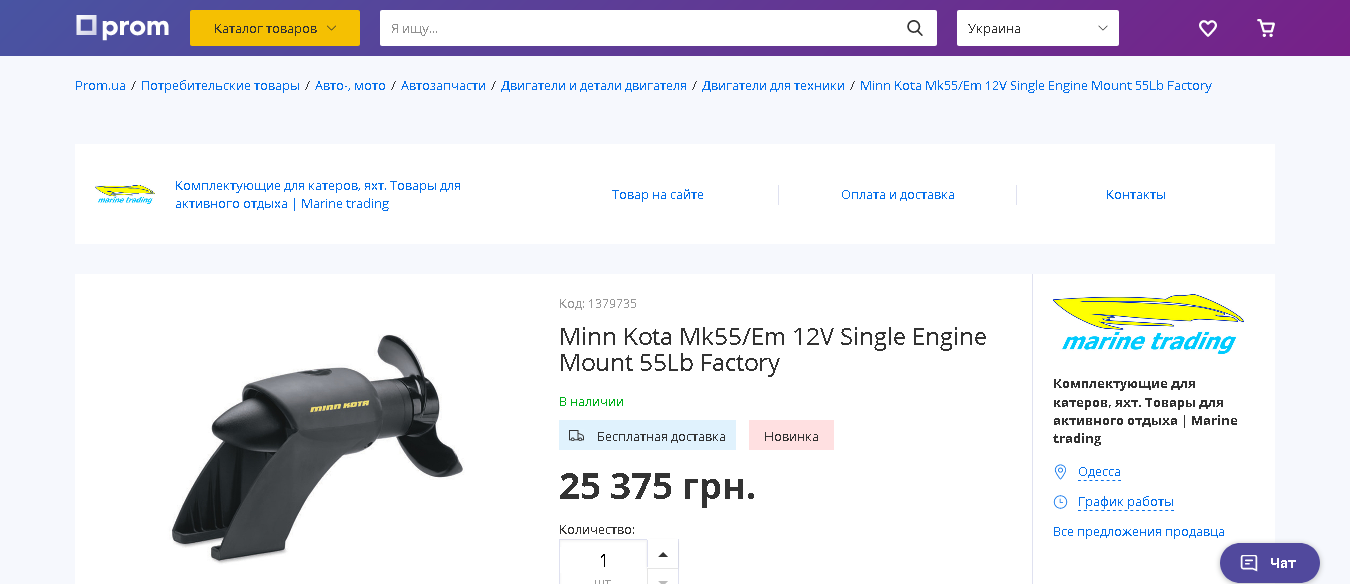This screenshot has height=584, width=1350.
Task: Click the location pin icon near Одесса
Action: 1061,472
